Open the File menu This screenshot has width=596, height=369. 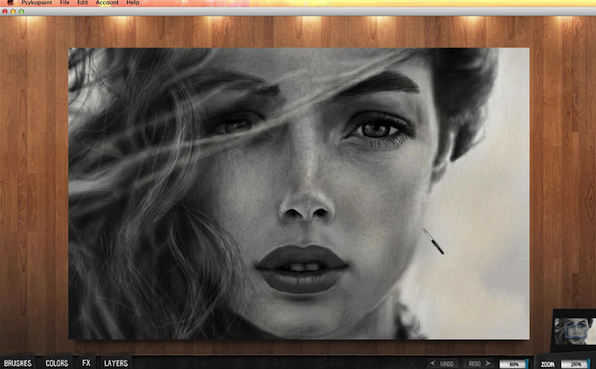[65, 2]
